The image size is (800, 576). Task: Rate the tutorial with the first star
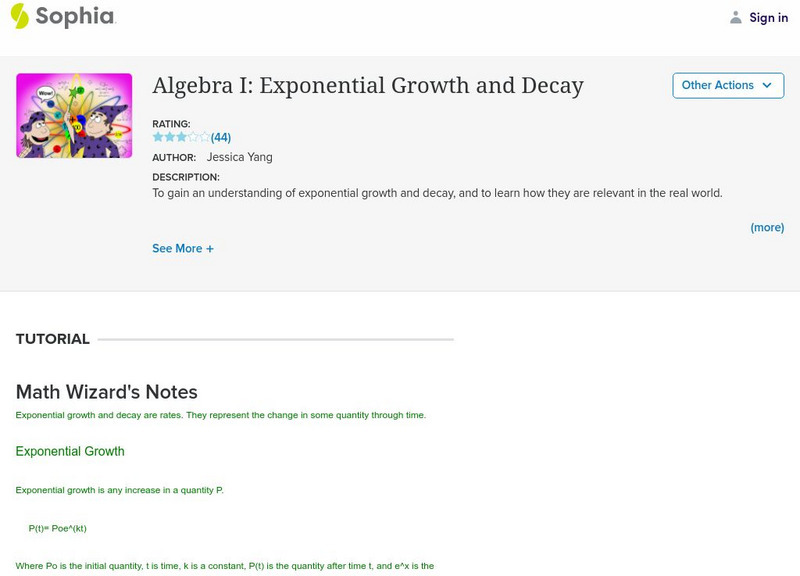[x=158, y=137]
